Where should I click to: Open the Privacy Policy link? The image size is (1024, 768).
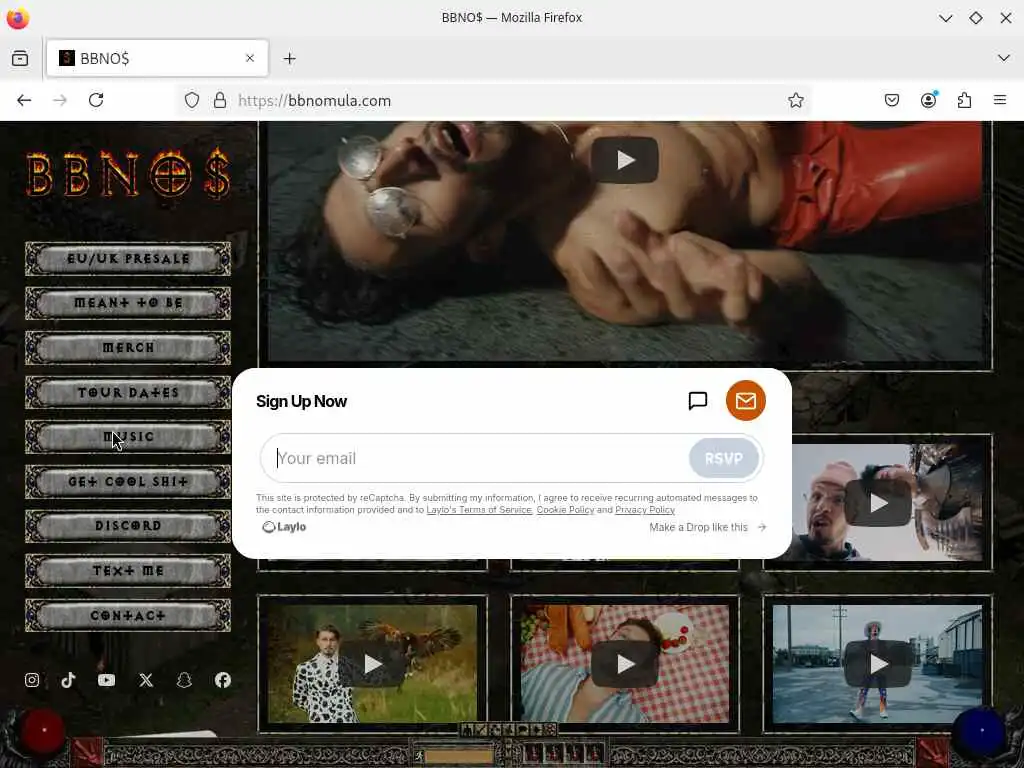[645, 510]
